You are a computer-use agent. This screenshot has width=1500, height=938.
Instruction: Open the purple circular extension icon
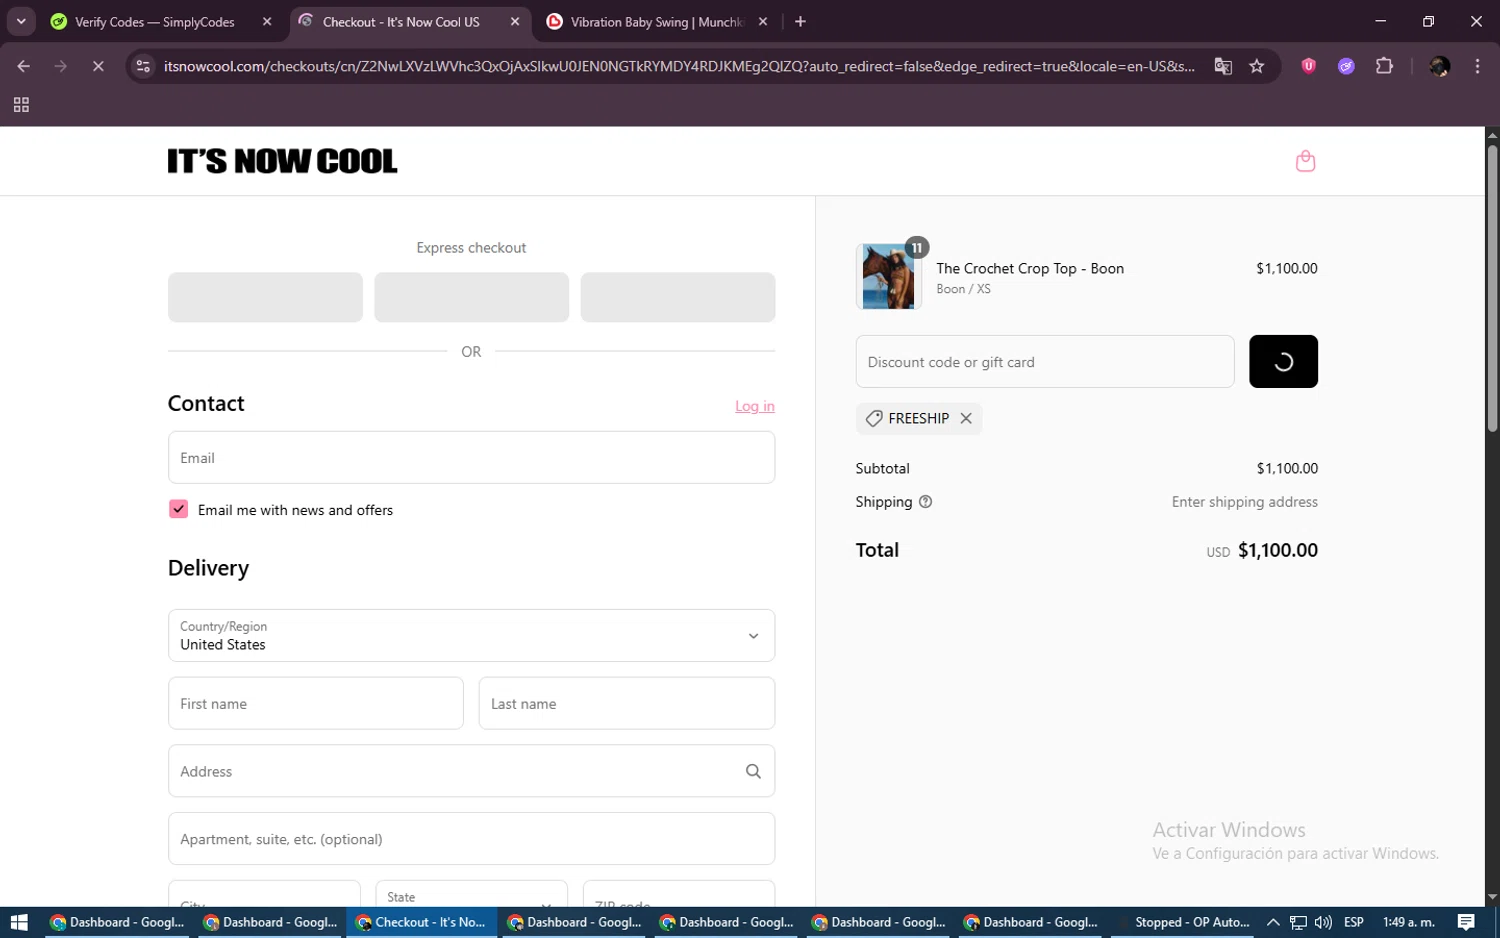pos(1346,66)
